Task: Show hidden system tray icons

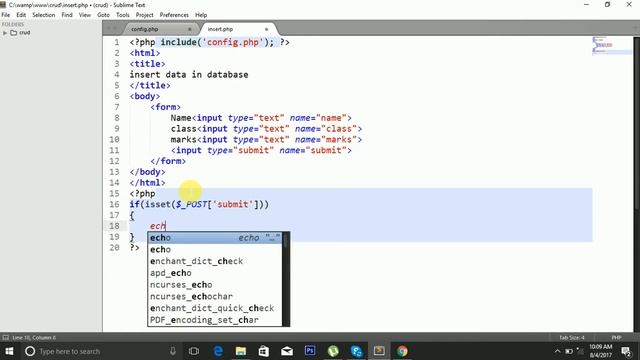Action: click(558, 351)
